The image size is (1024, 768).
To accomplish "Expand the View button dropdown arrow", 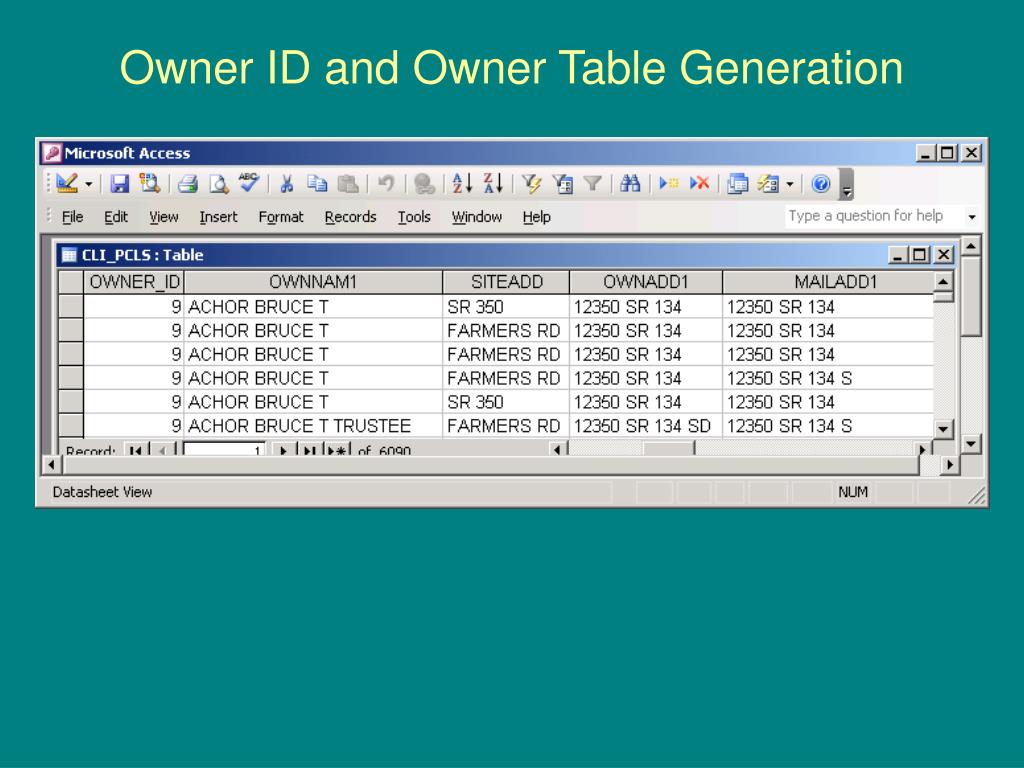I will [x=89, y=184].
